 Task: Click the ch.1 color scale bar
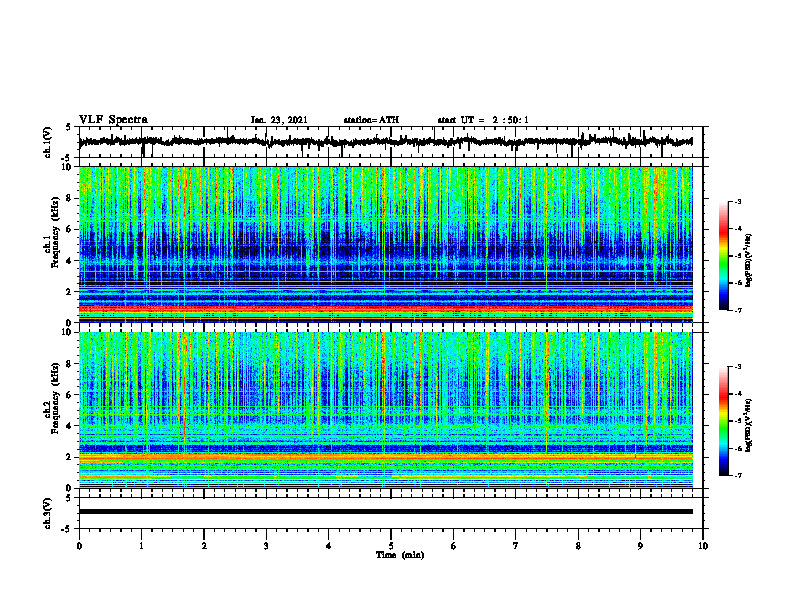(723, 256)
